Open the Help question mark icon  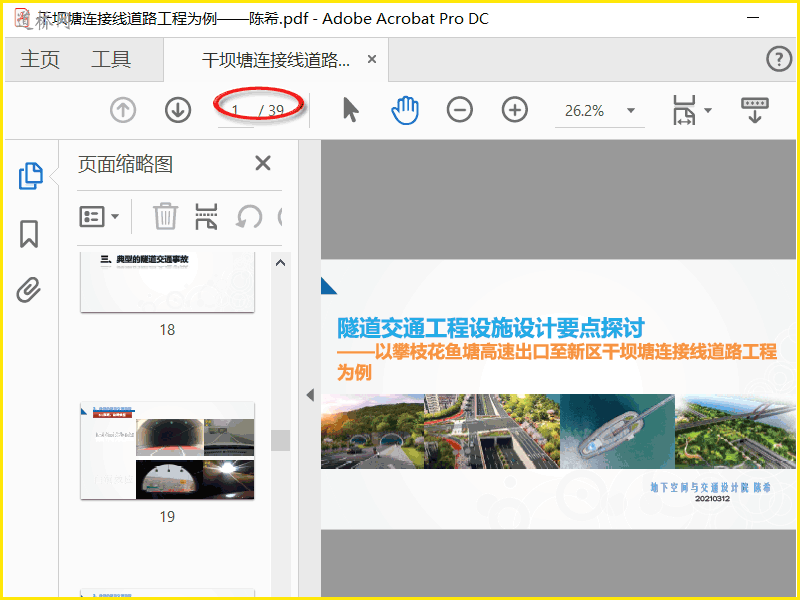pos(779,59)
